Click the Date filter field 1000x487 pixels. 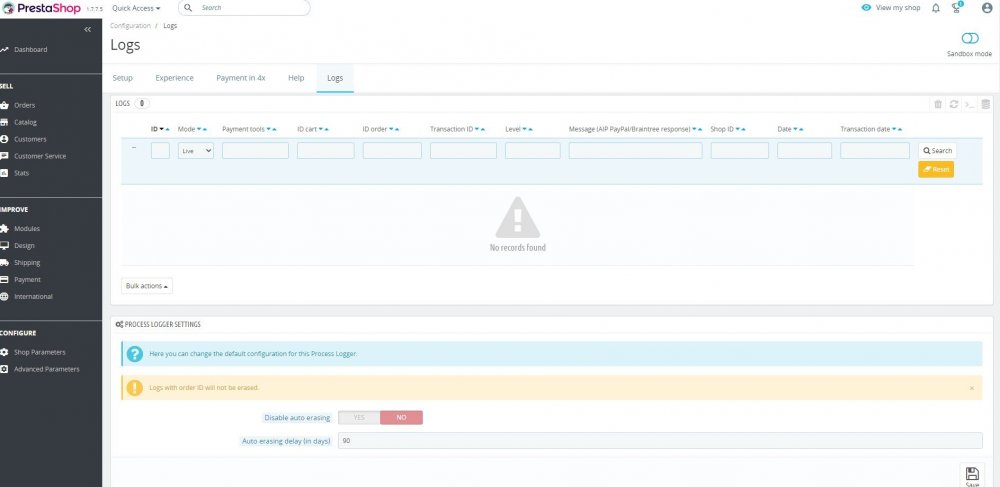[x=804, y=150]
